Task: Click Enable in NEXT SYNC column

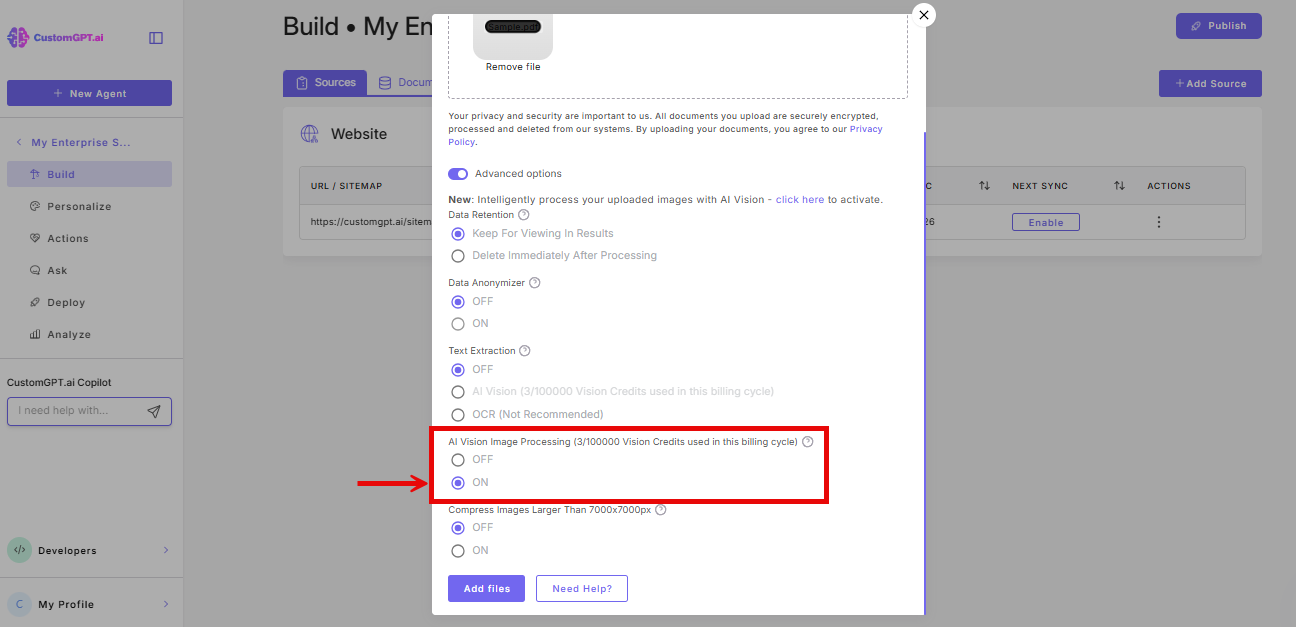Action: [1046, 222]
